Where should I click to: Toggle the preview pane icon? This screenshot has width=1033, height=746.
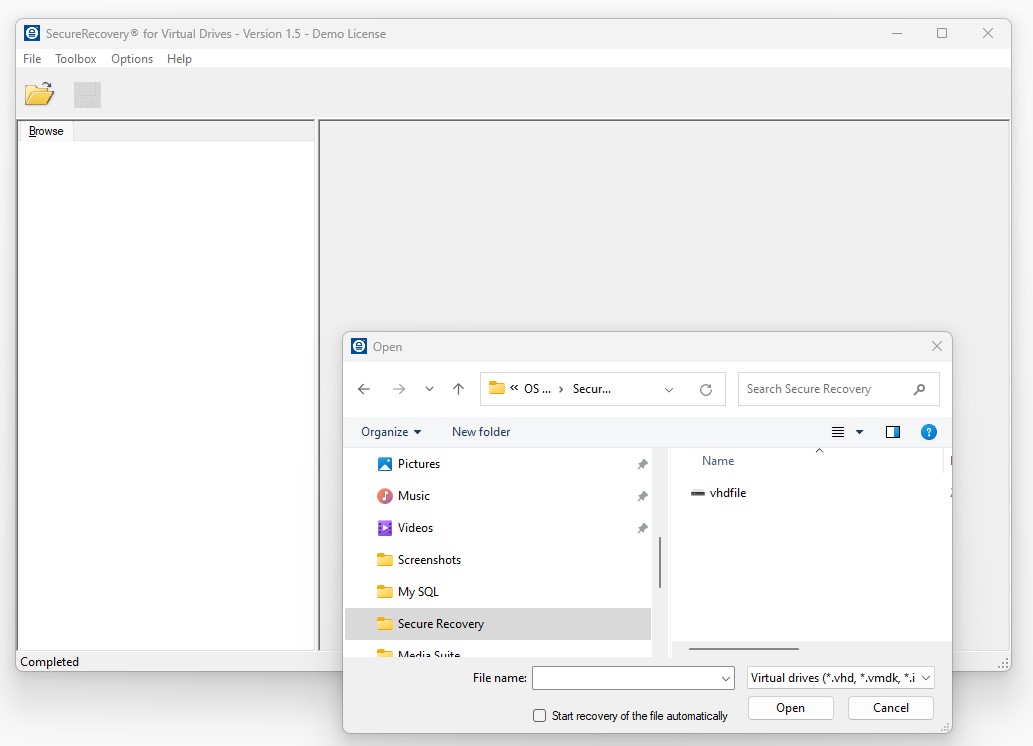893,432
